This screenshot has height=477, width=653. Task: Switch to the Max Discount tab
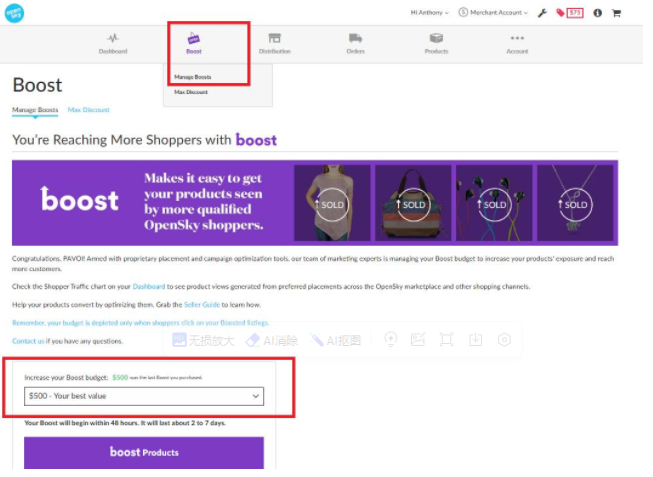click(x=90, y=111)
